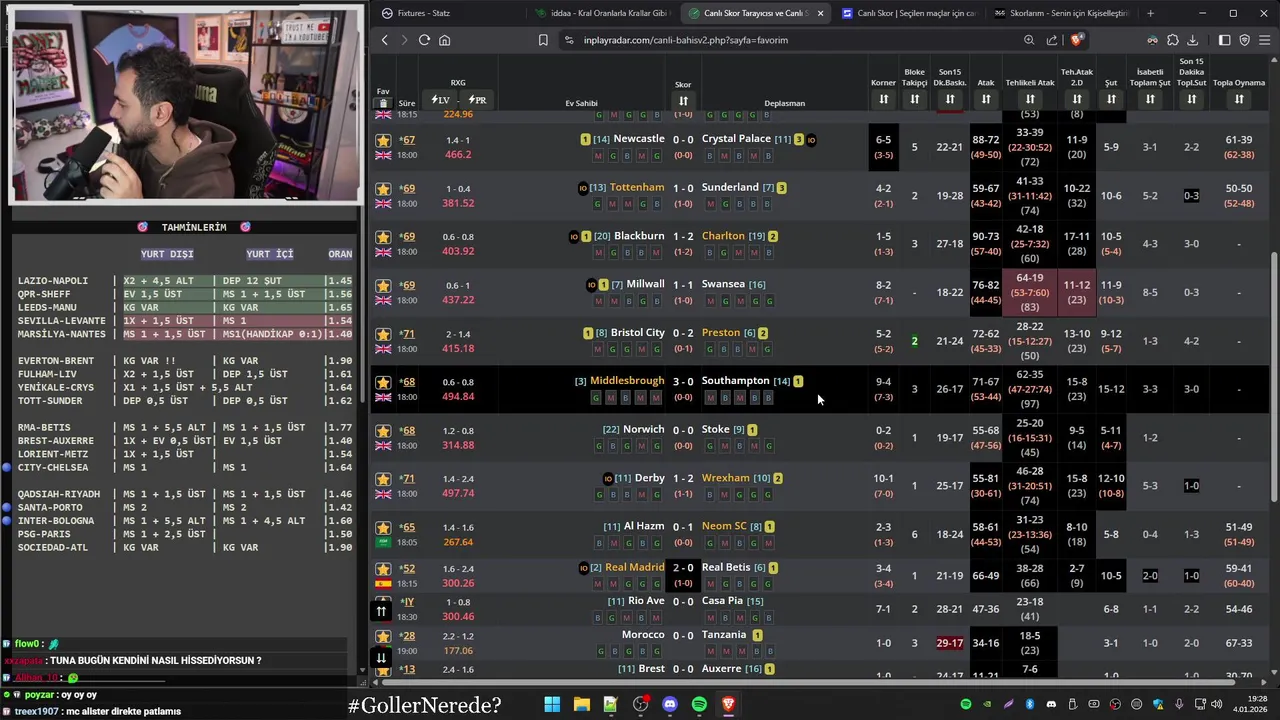Click the share page icon in address bar
The width and height of the screenshot is (1280, 720).
(x=1052, y=40)
